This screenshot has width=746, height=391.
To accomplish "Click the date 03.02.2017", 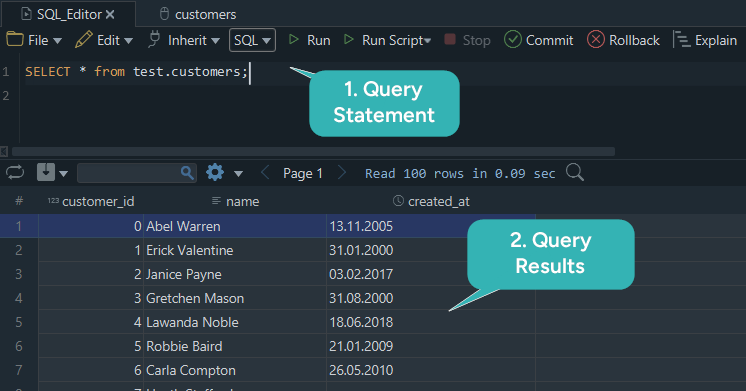I will (x=361, y=274).
